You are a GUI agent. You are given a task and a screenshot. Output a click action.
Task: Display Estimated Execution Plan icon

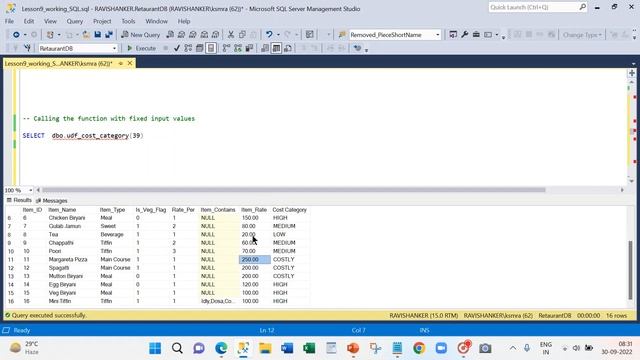point(188,48)
